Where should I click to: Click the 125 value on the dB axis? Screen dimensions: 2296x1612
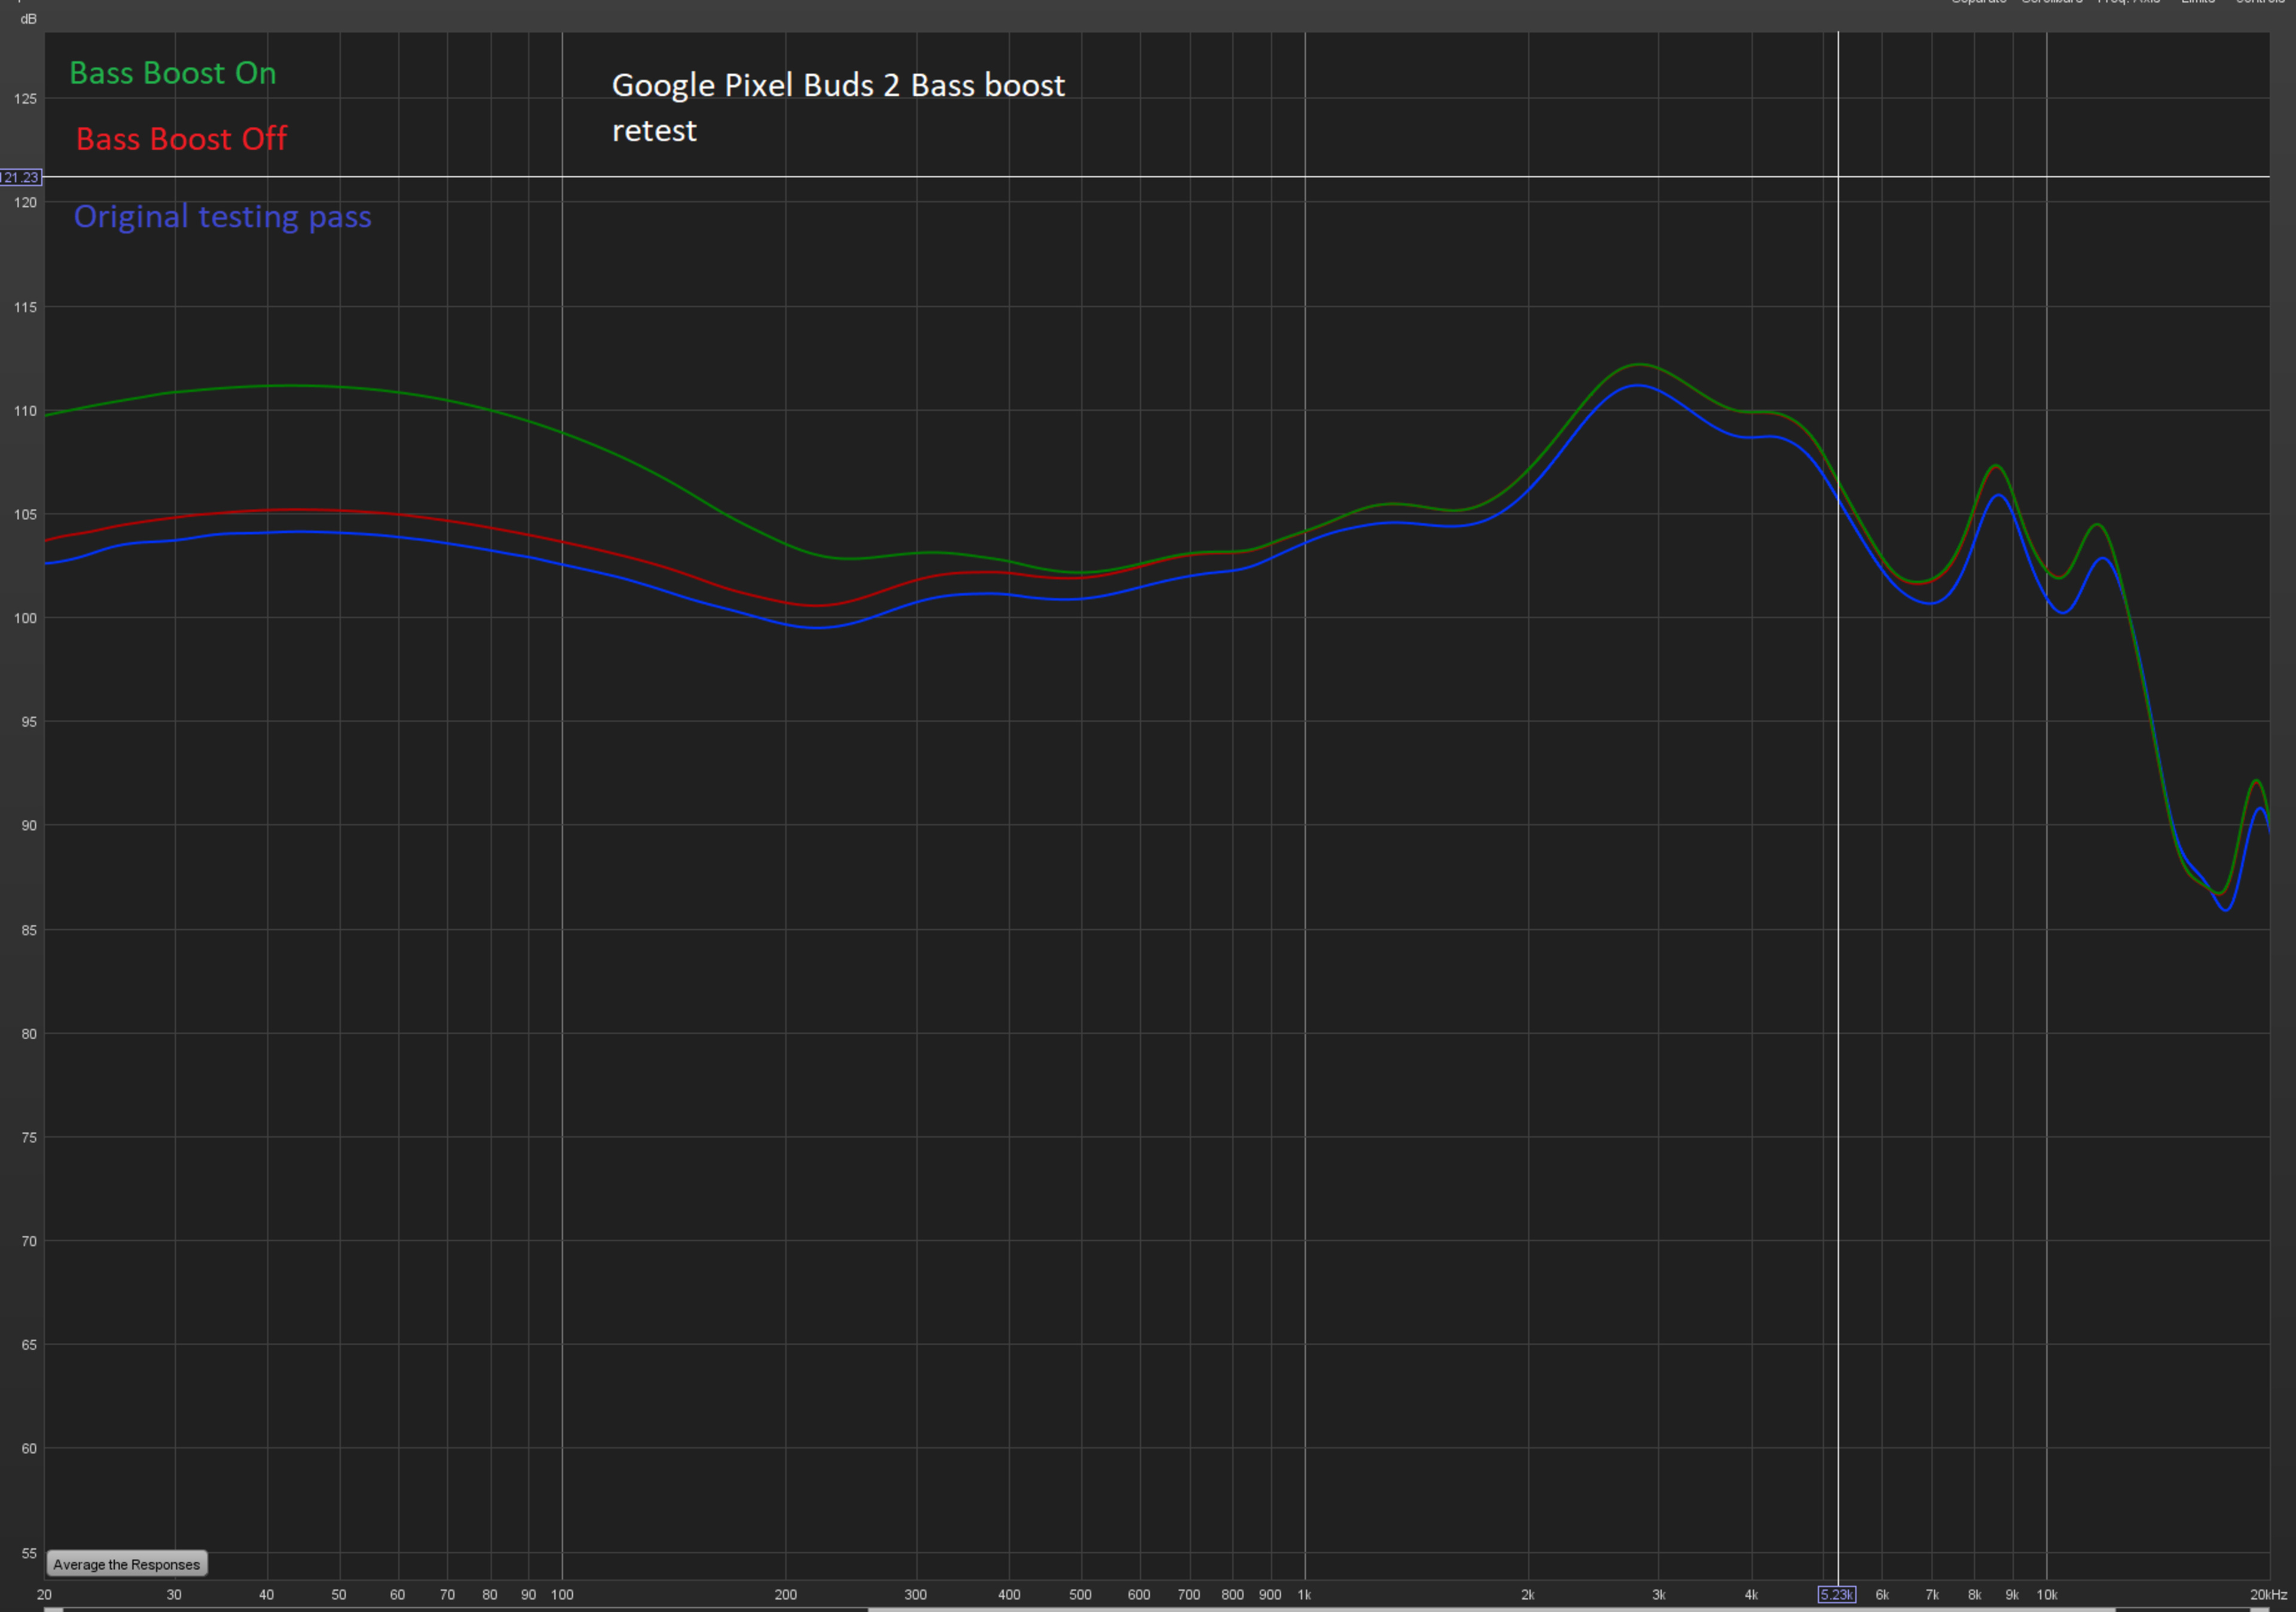pyautogui.click(x=25, y=99)
